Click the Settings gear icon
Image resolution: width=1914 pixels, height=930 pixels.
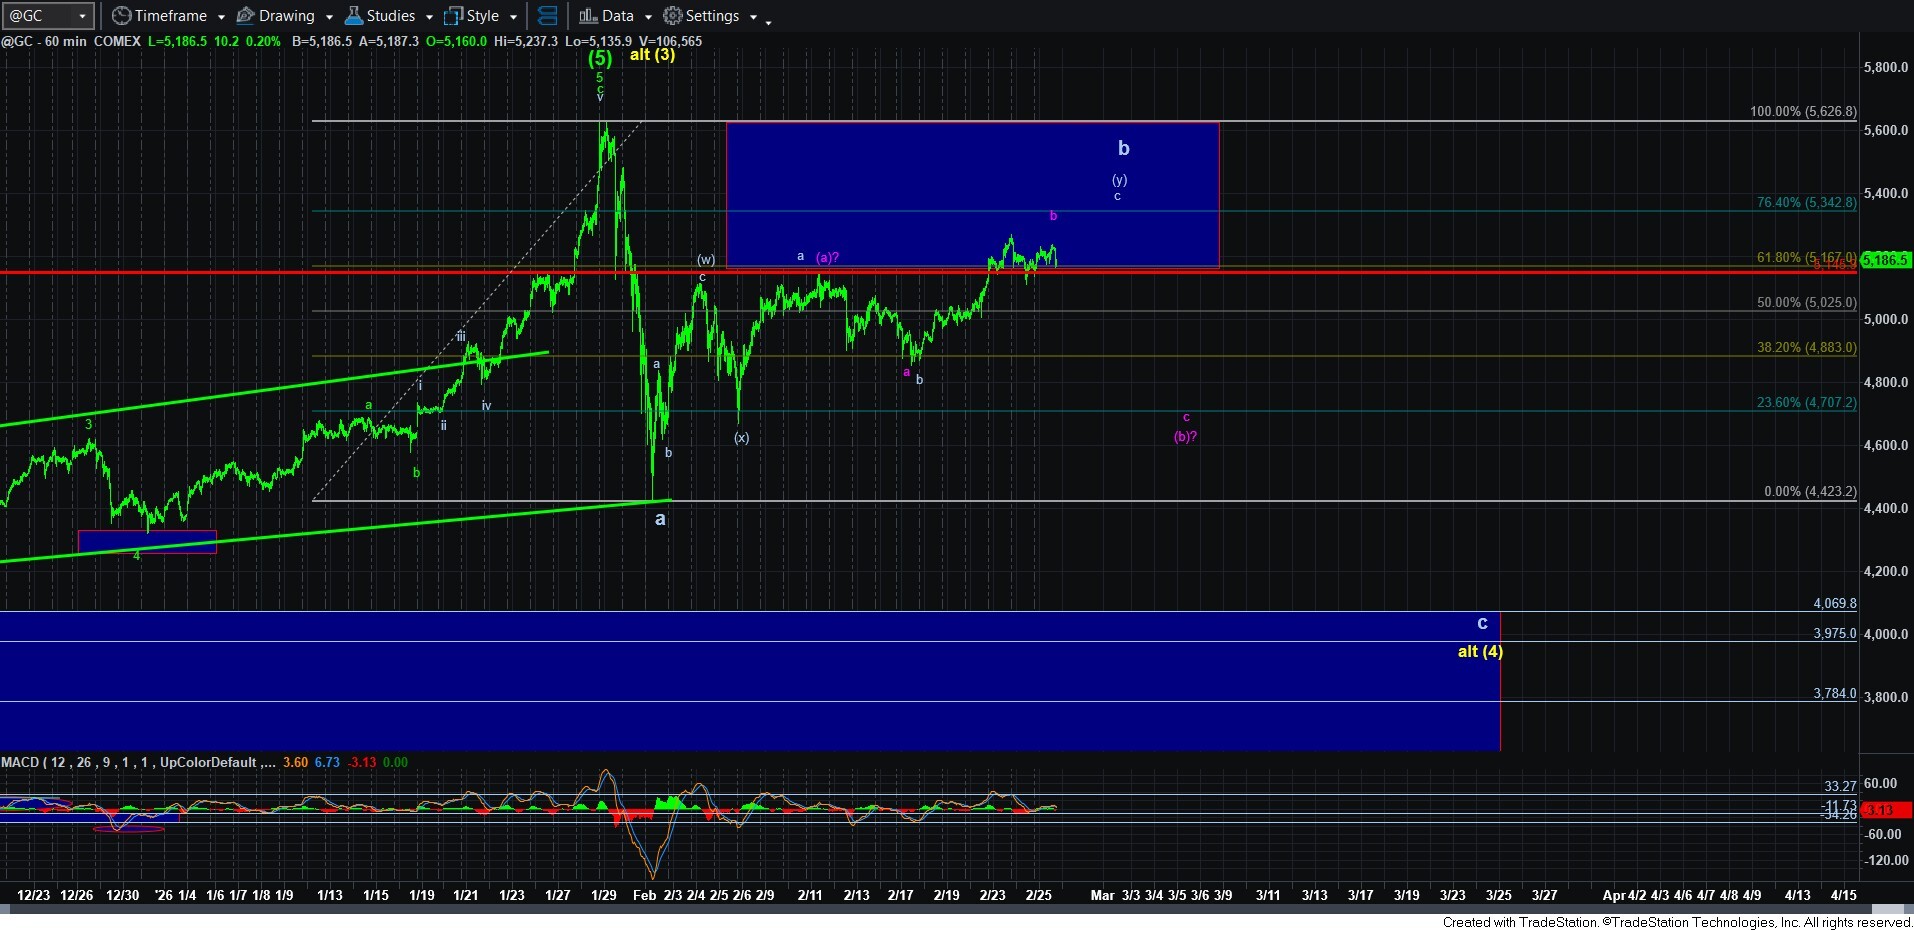pyautogui.click(x=673, y=16)
